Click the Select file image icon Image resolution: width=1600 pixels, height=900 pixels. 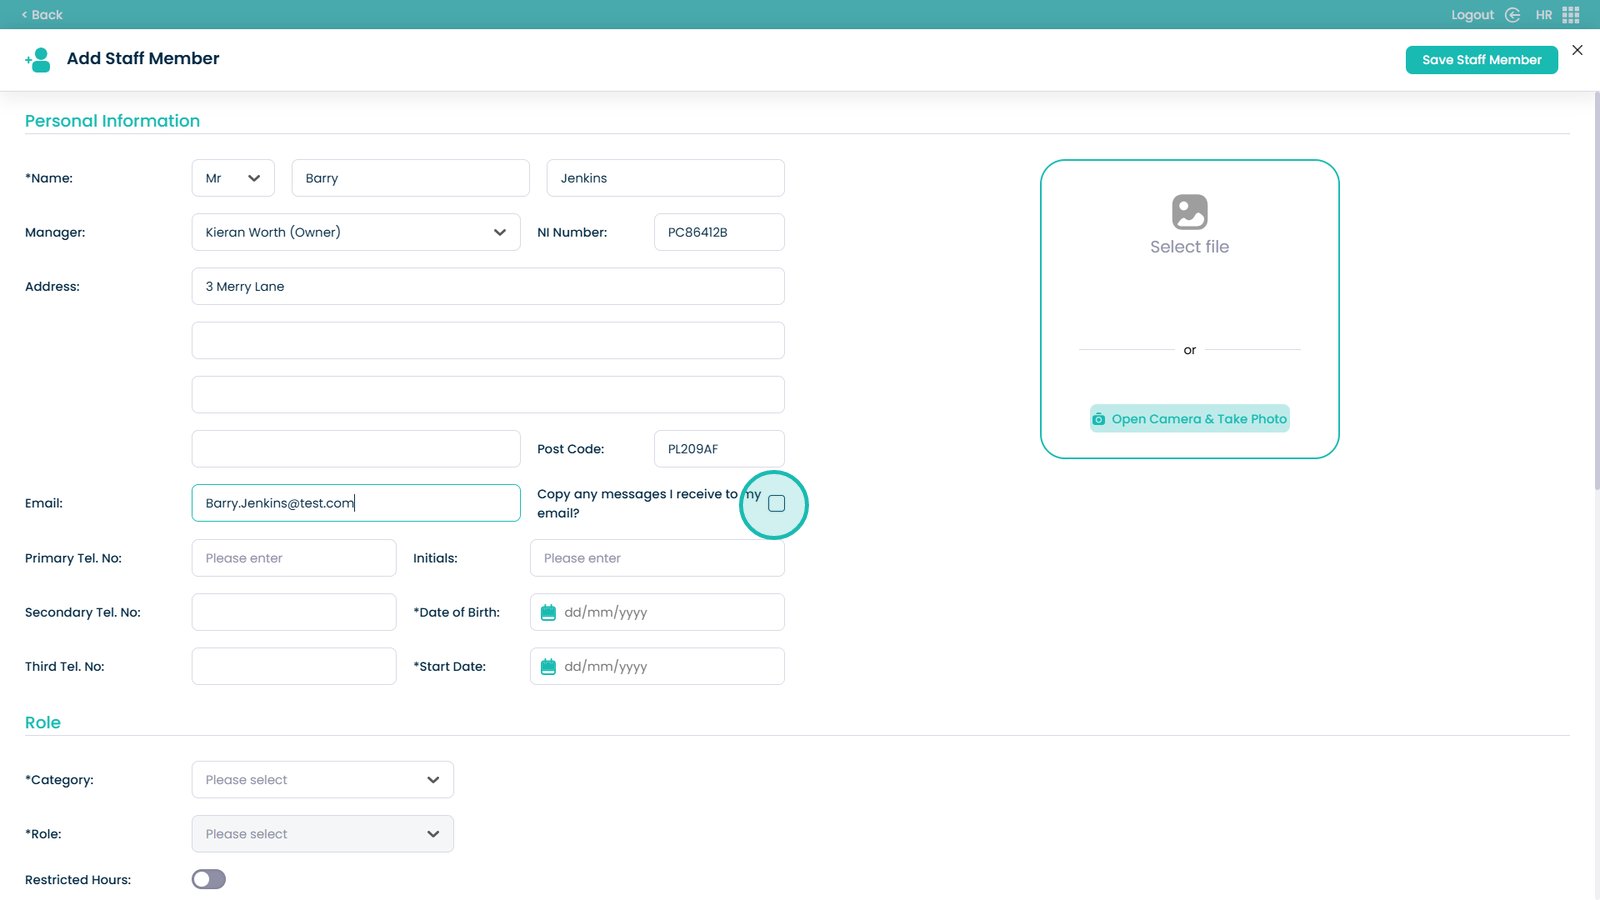point(1189,212)
